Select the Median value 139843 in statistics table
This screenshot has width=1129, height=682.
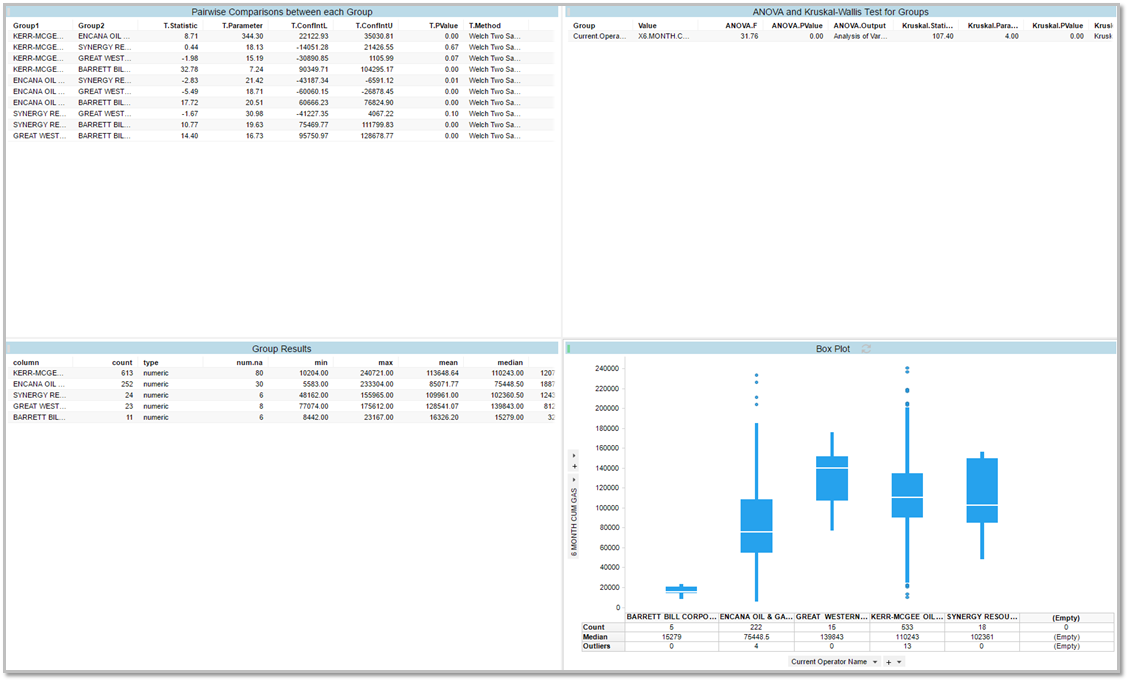pyautogui.click(x=832, y=637)
